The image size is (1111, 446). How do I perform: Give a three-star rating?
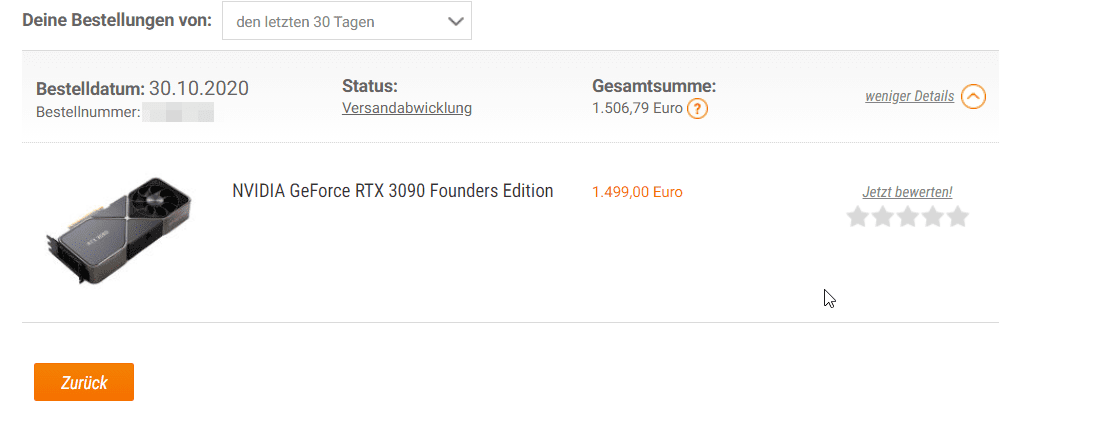coord(908,217)
